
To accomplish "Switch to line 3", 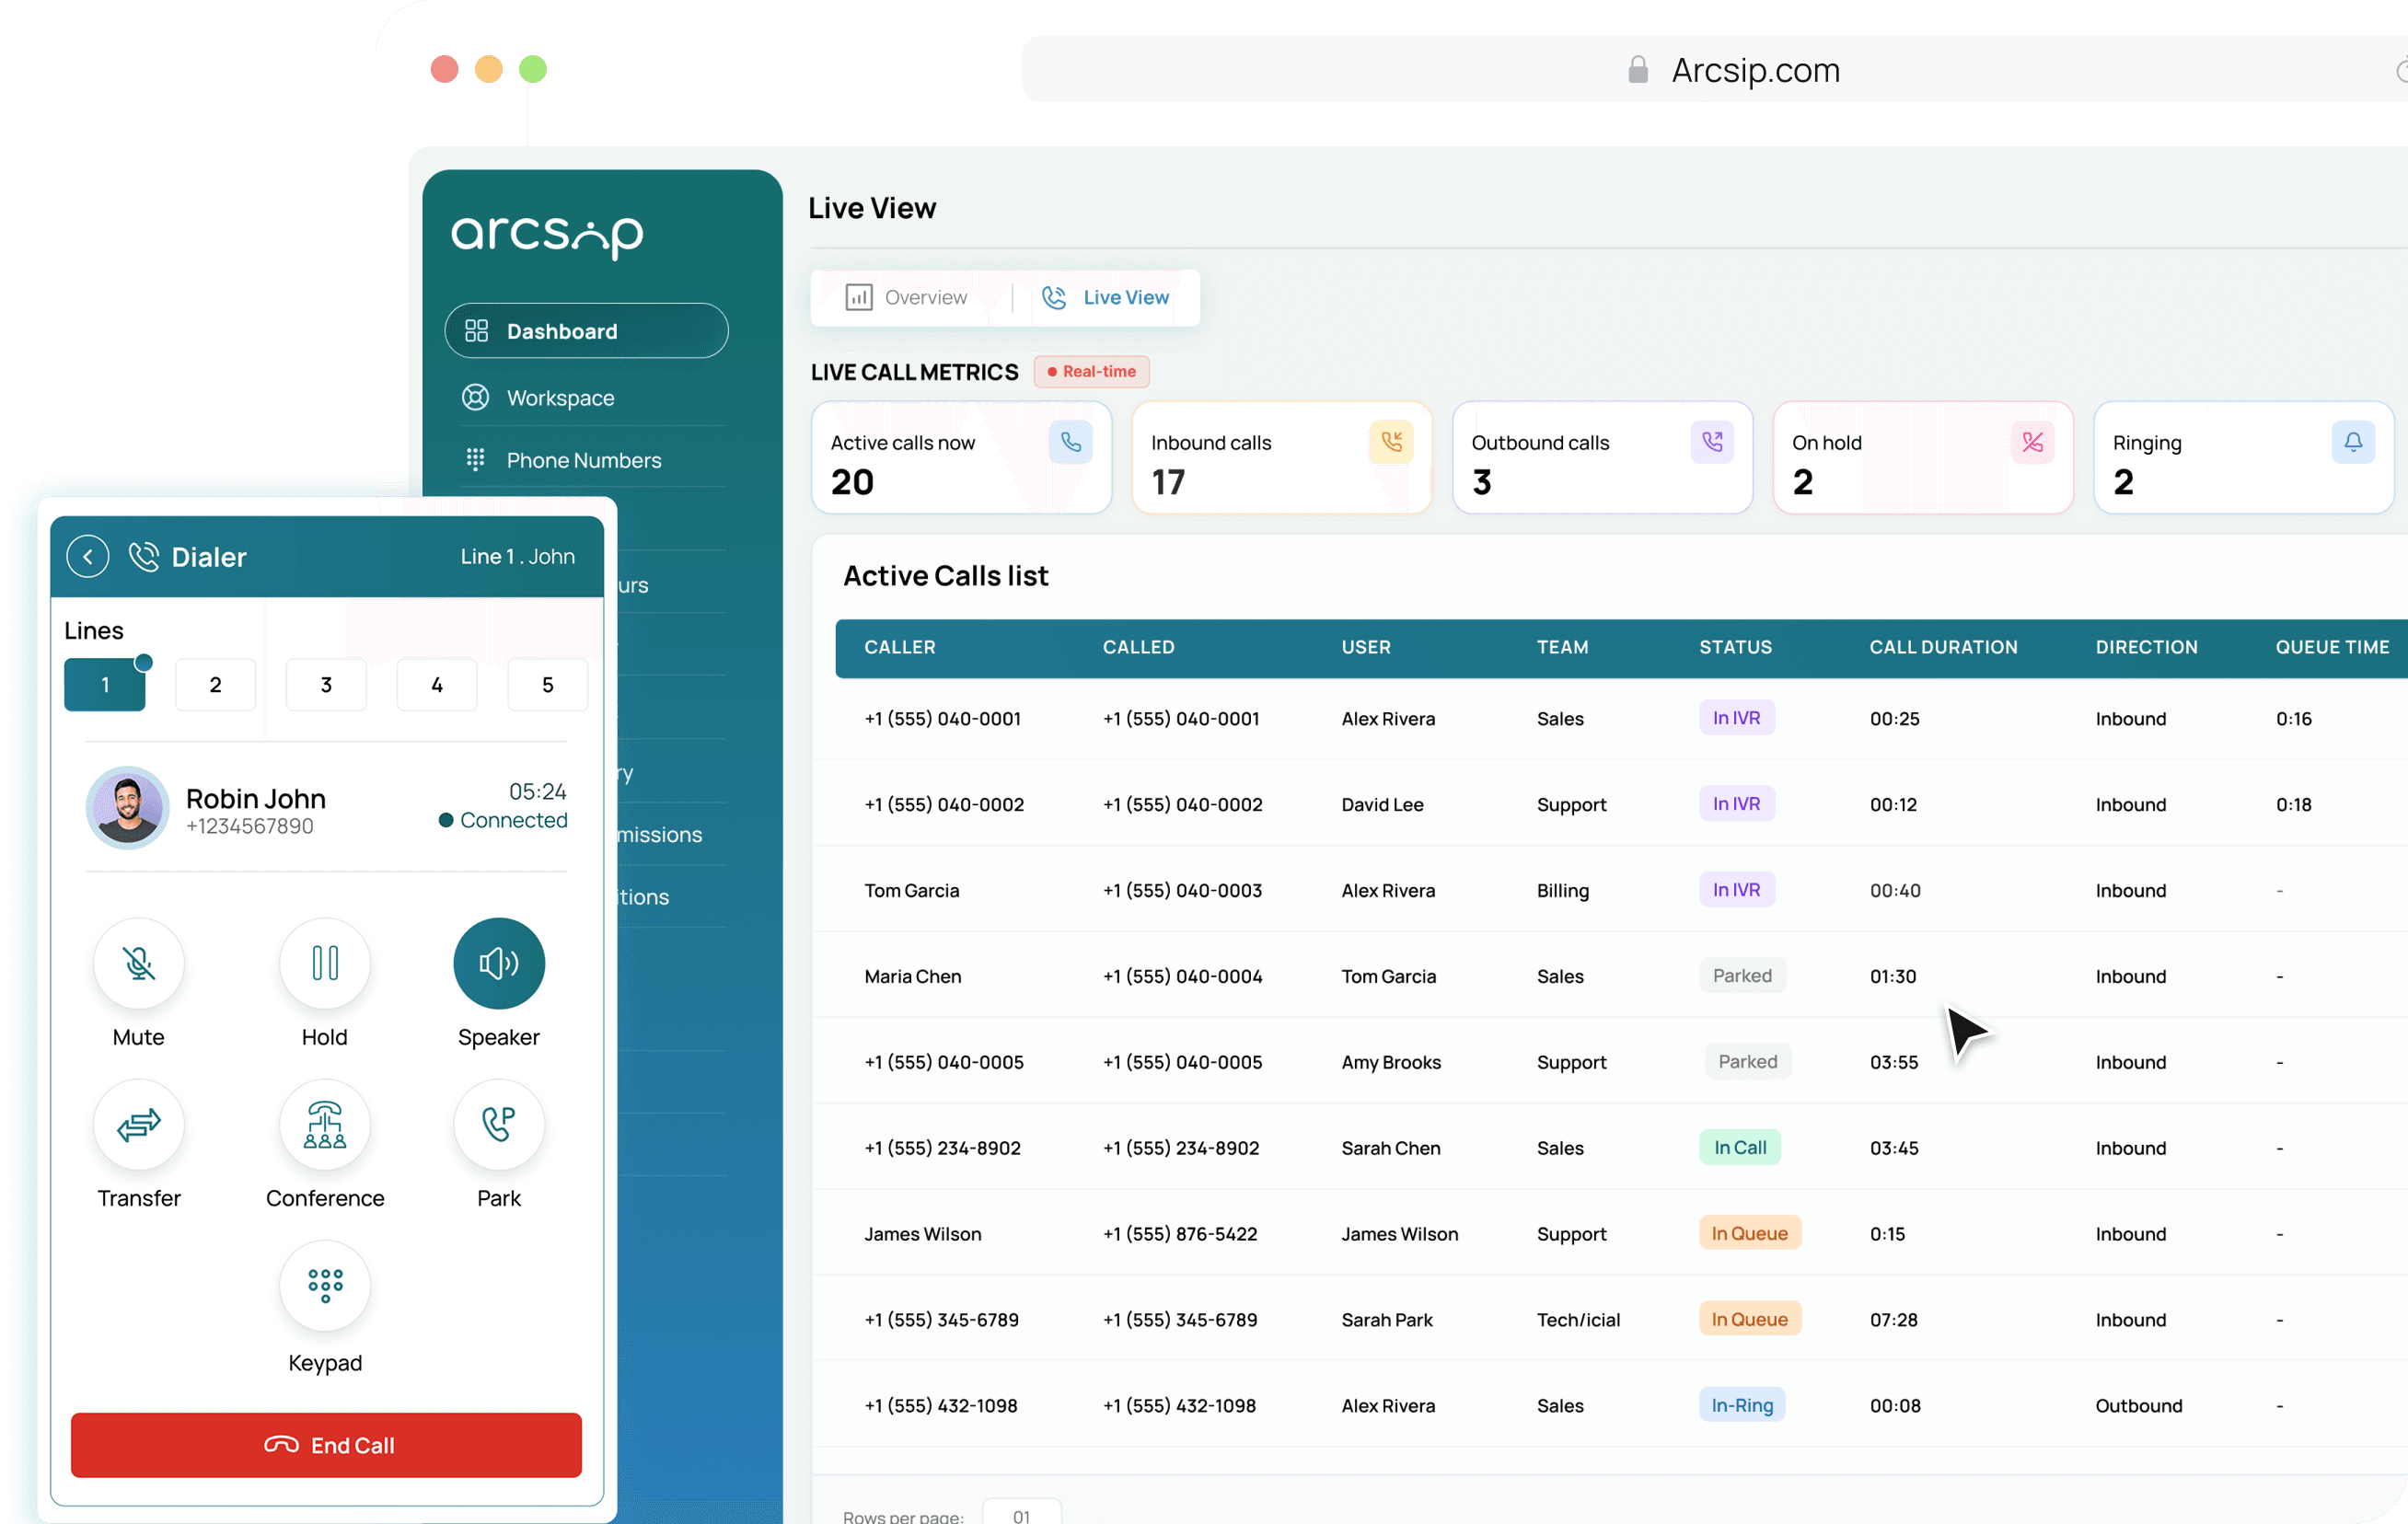I will coord(326,684).
